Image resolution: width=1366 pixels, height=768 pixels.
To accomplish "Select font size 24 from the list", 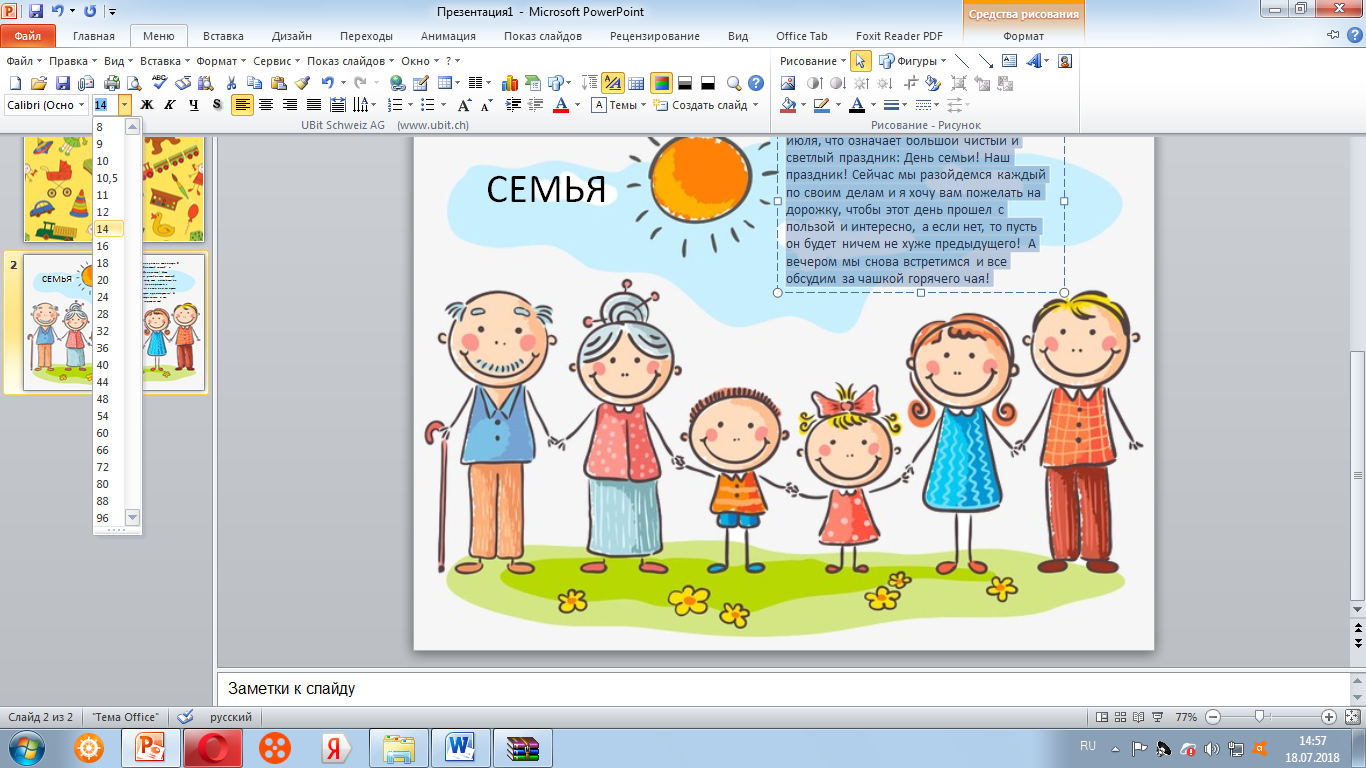I will coord(103,297).
